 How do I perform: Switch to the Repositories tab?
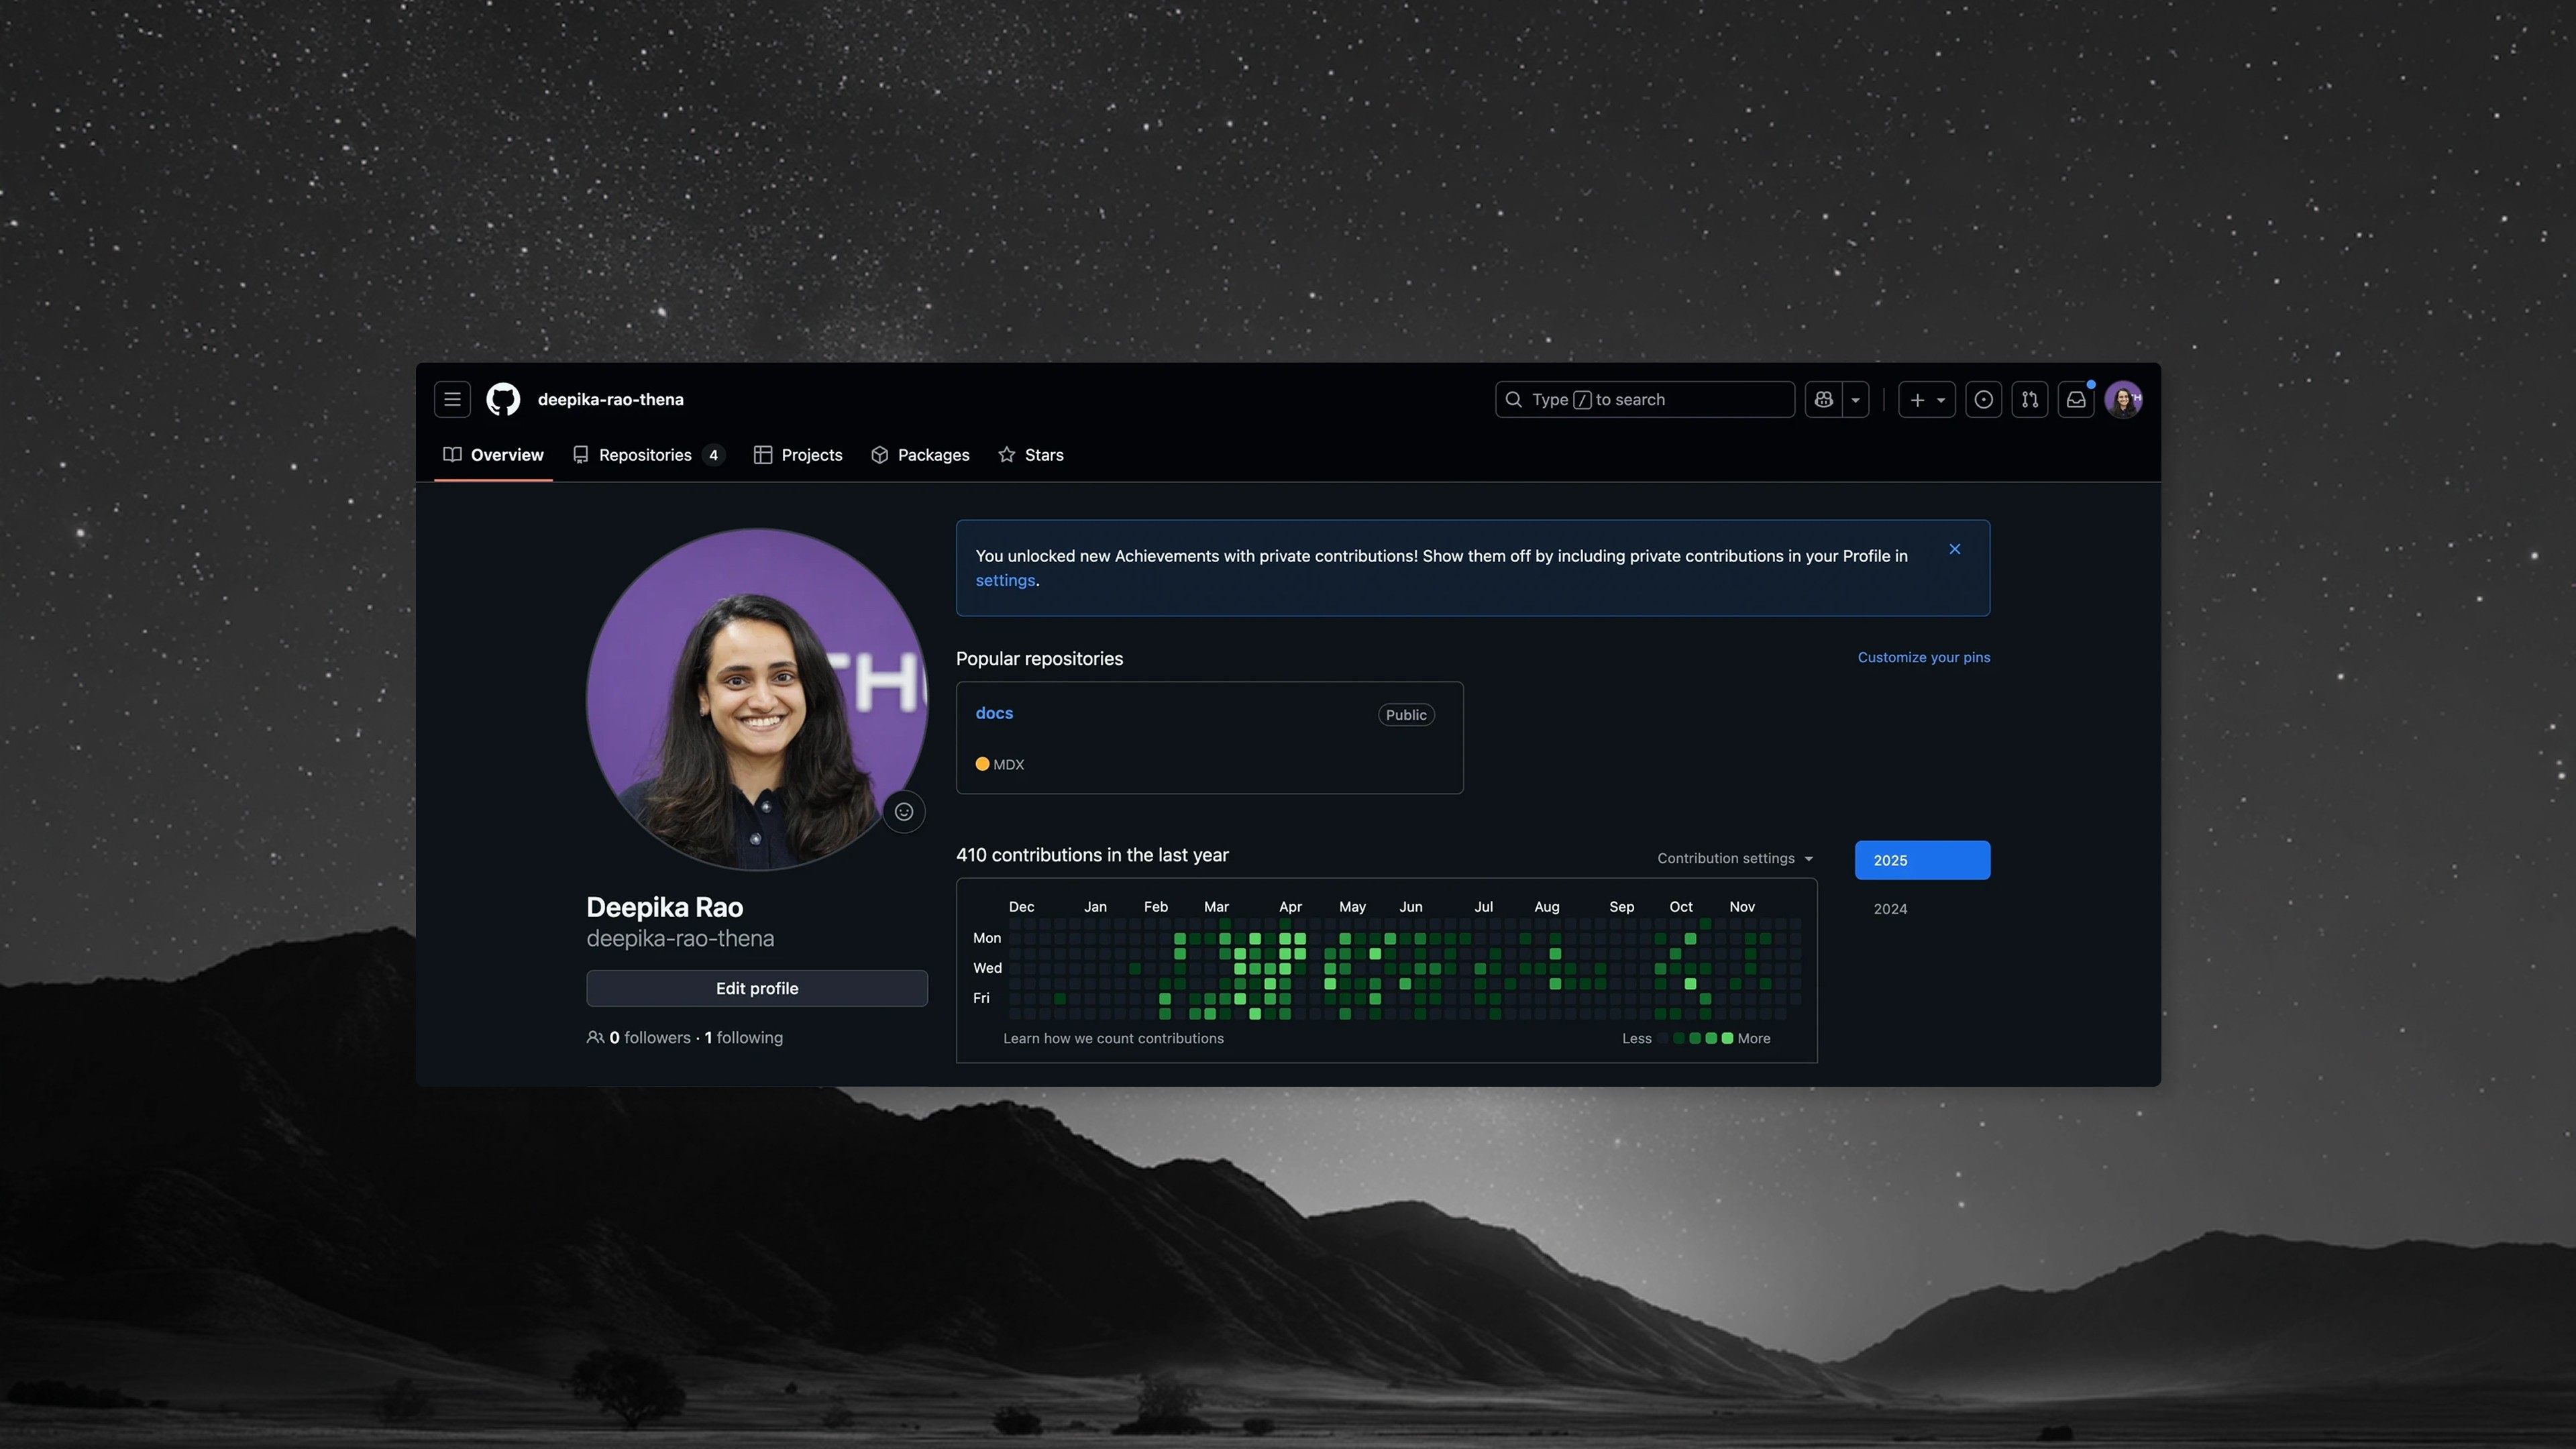tap(645, 455)
